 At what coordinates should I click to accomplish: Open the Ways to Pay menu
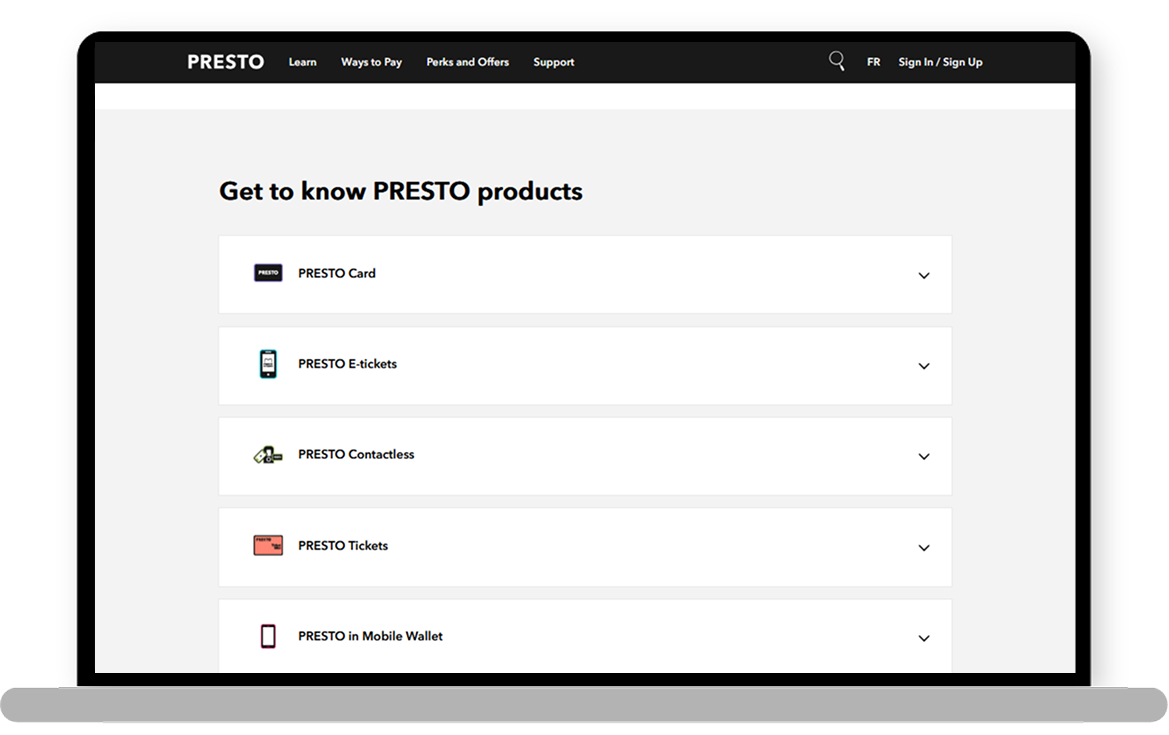point(371,62)
